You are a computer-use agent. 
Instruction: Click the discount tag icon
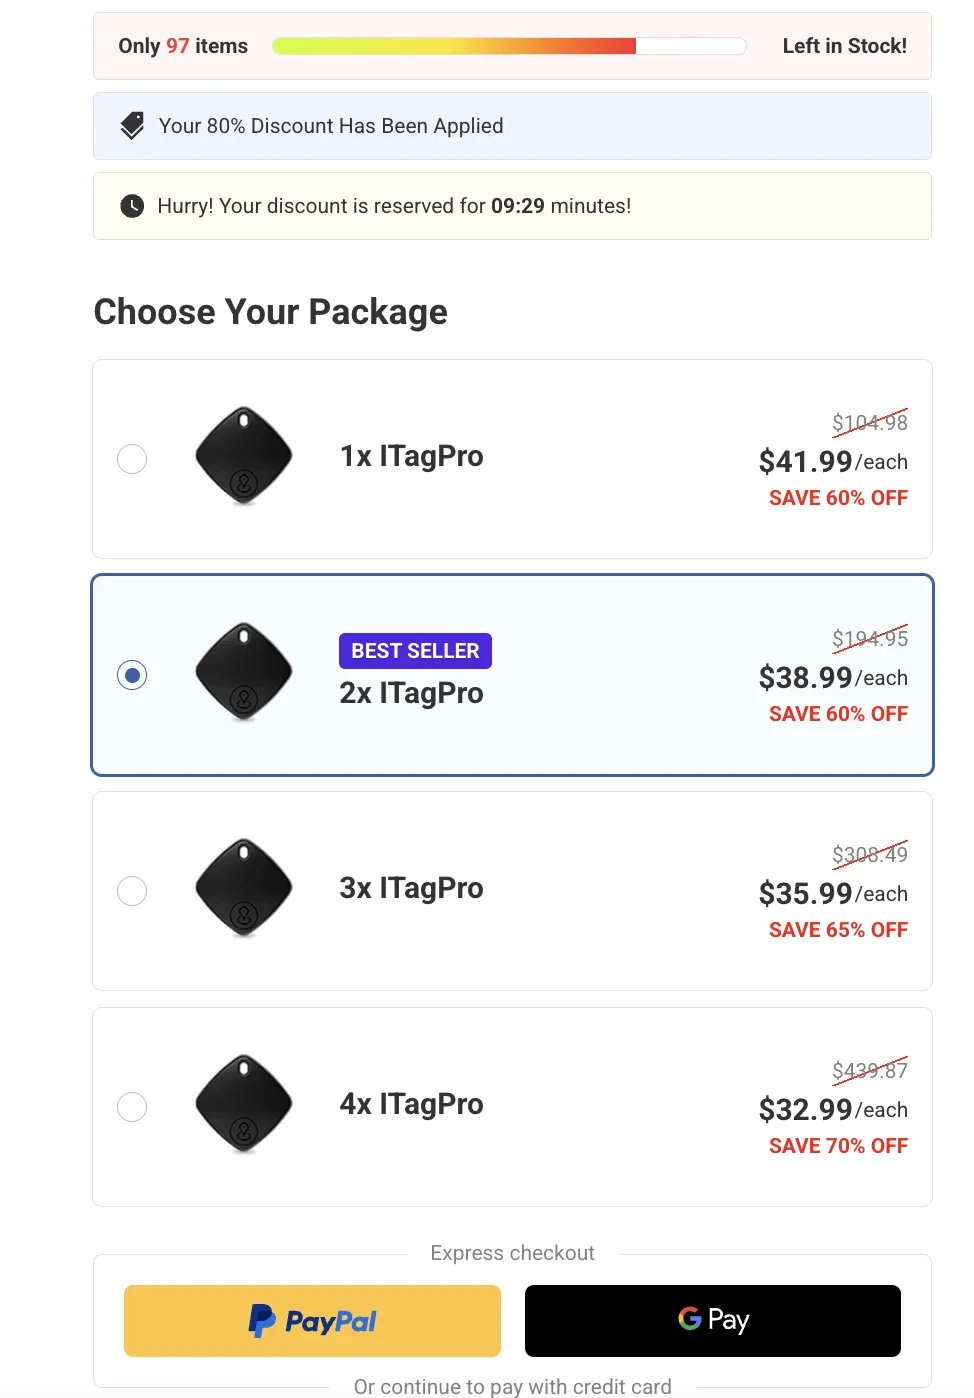(x=132, y=126)
